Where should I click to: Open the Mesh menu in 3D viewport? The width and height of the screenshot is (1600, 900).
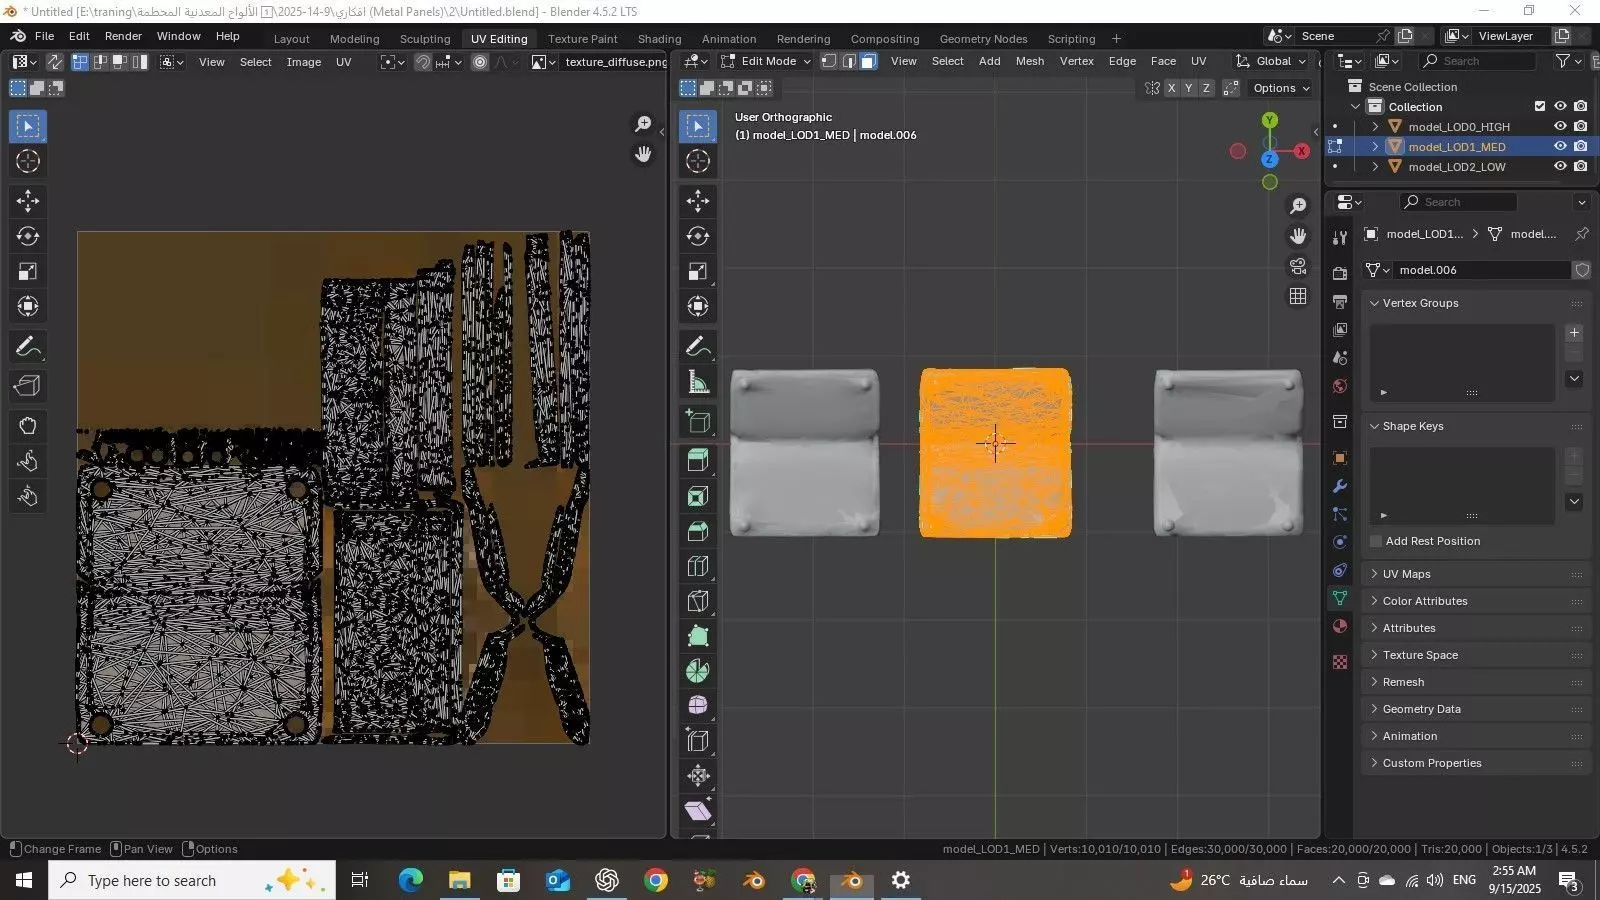click(x=1029, y=61)
